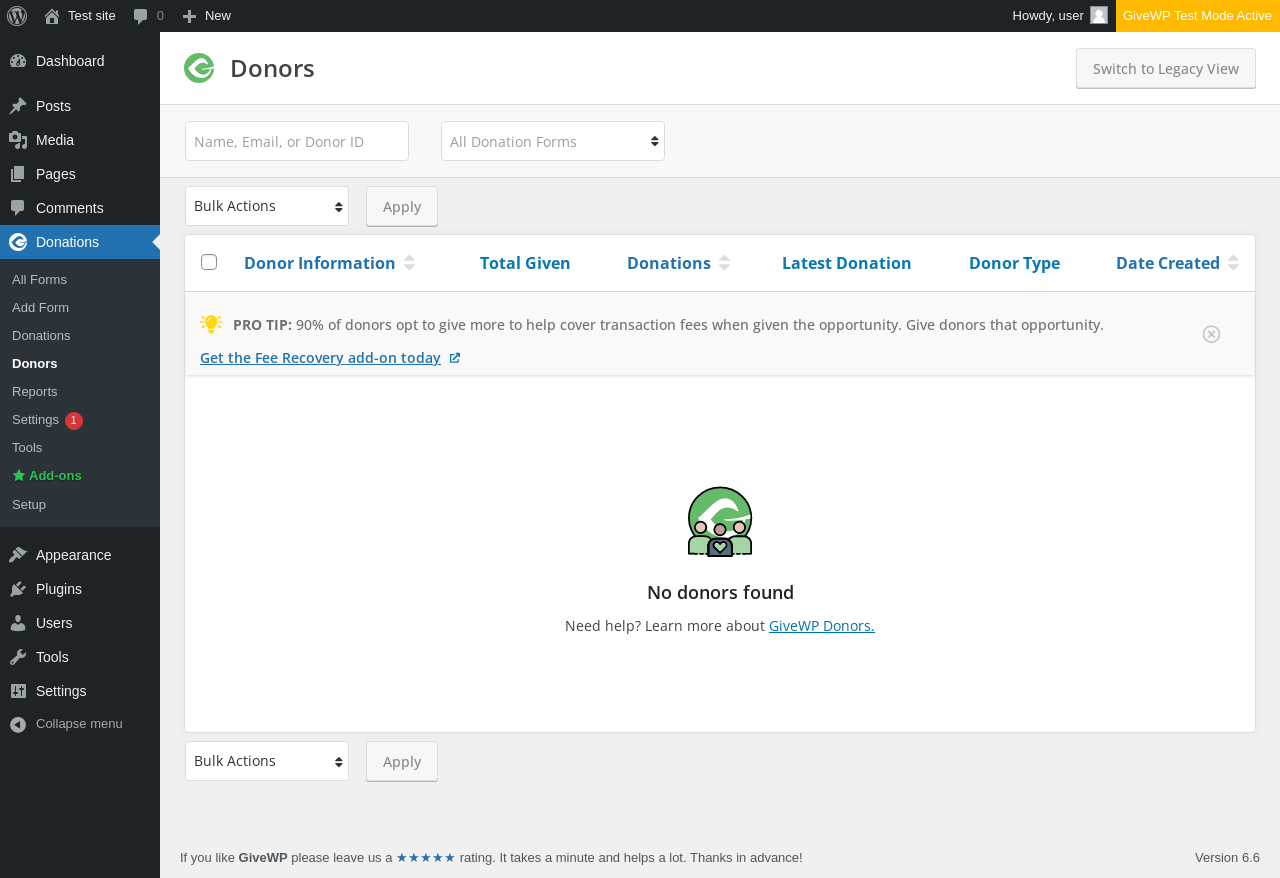Click the WordPress logo icon

point(17,16)
